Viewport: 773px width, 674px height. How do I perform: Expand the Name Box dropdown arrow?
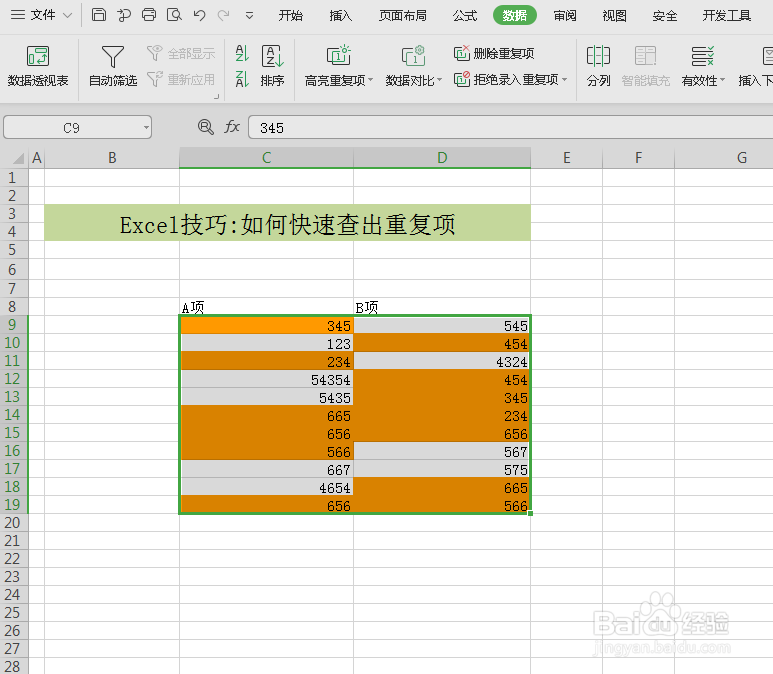(x=146, y=128)
